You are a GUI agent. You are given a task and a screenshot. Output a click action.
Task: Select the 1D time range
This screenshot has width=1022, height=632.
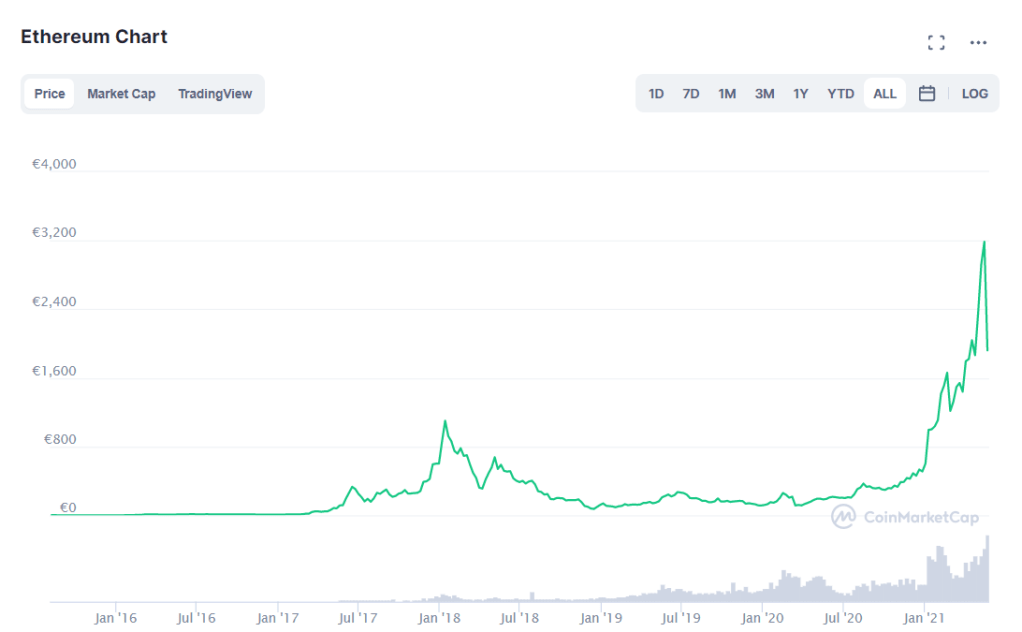tap(656, 94)
